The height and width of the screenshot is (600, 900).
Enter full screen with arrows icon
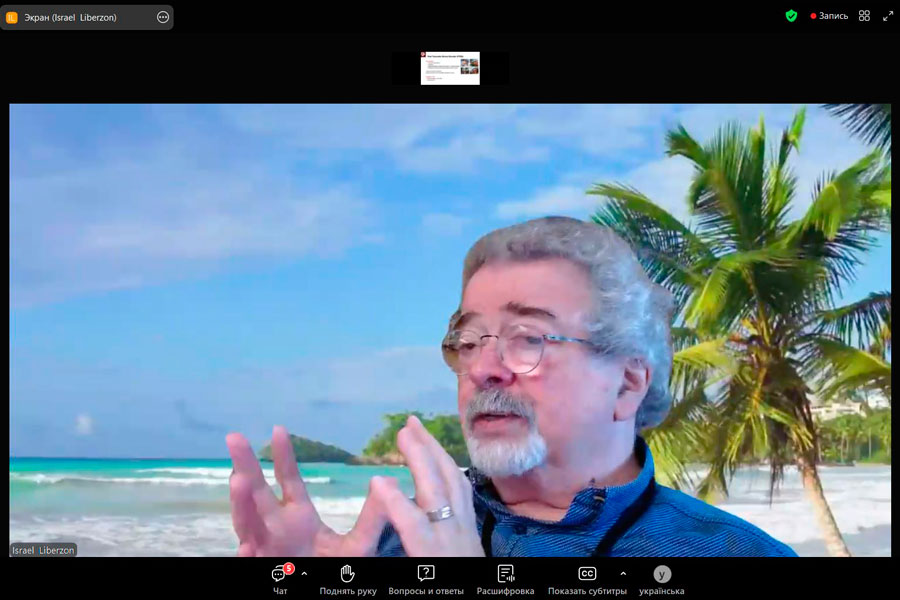click(x=888, y=16)
